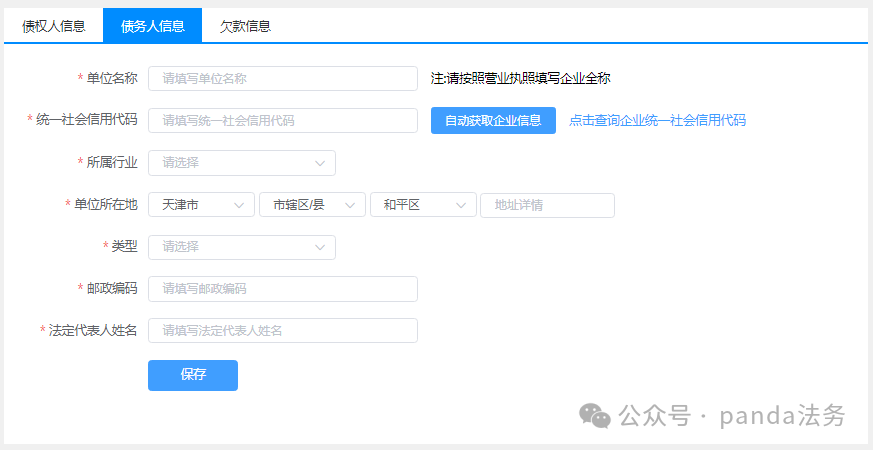The height and width of the screenshot is (450, 873).
Task: Switch to the 债权人信息 tab
Action: click(x=54, y=26)
